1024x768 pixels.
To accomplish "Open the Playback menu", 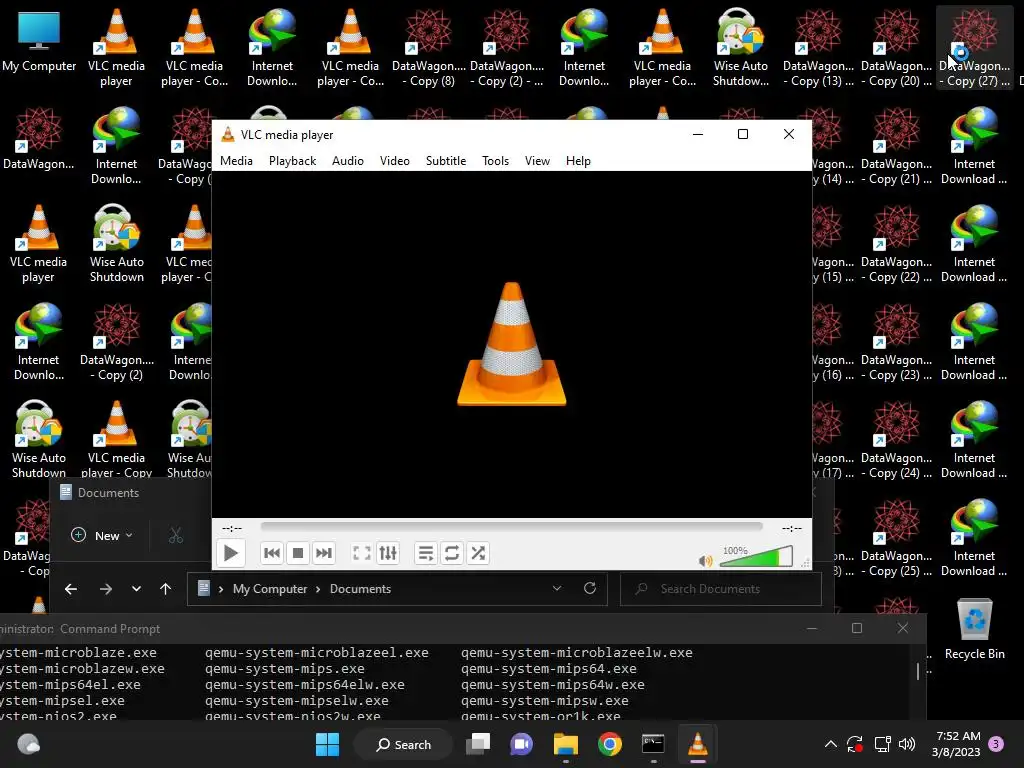I will click(293, 161).
